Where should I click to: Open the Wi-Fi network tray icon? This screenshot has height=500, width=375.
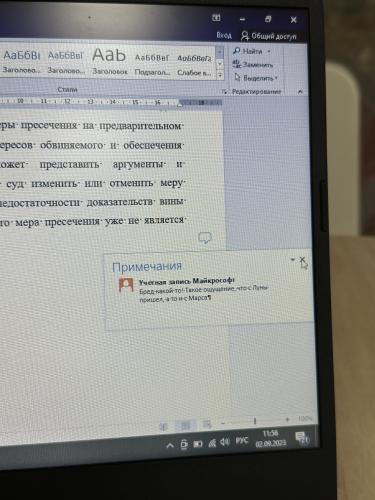pos(212,443)
